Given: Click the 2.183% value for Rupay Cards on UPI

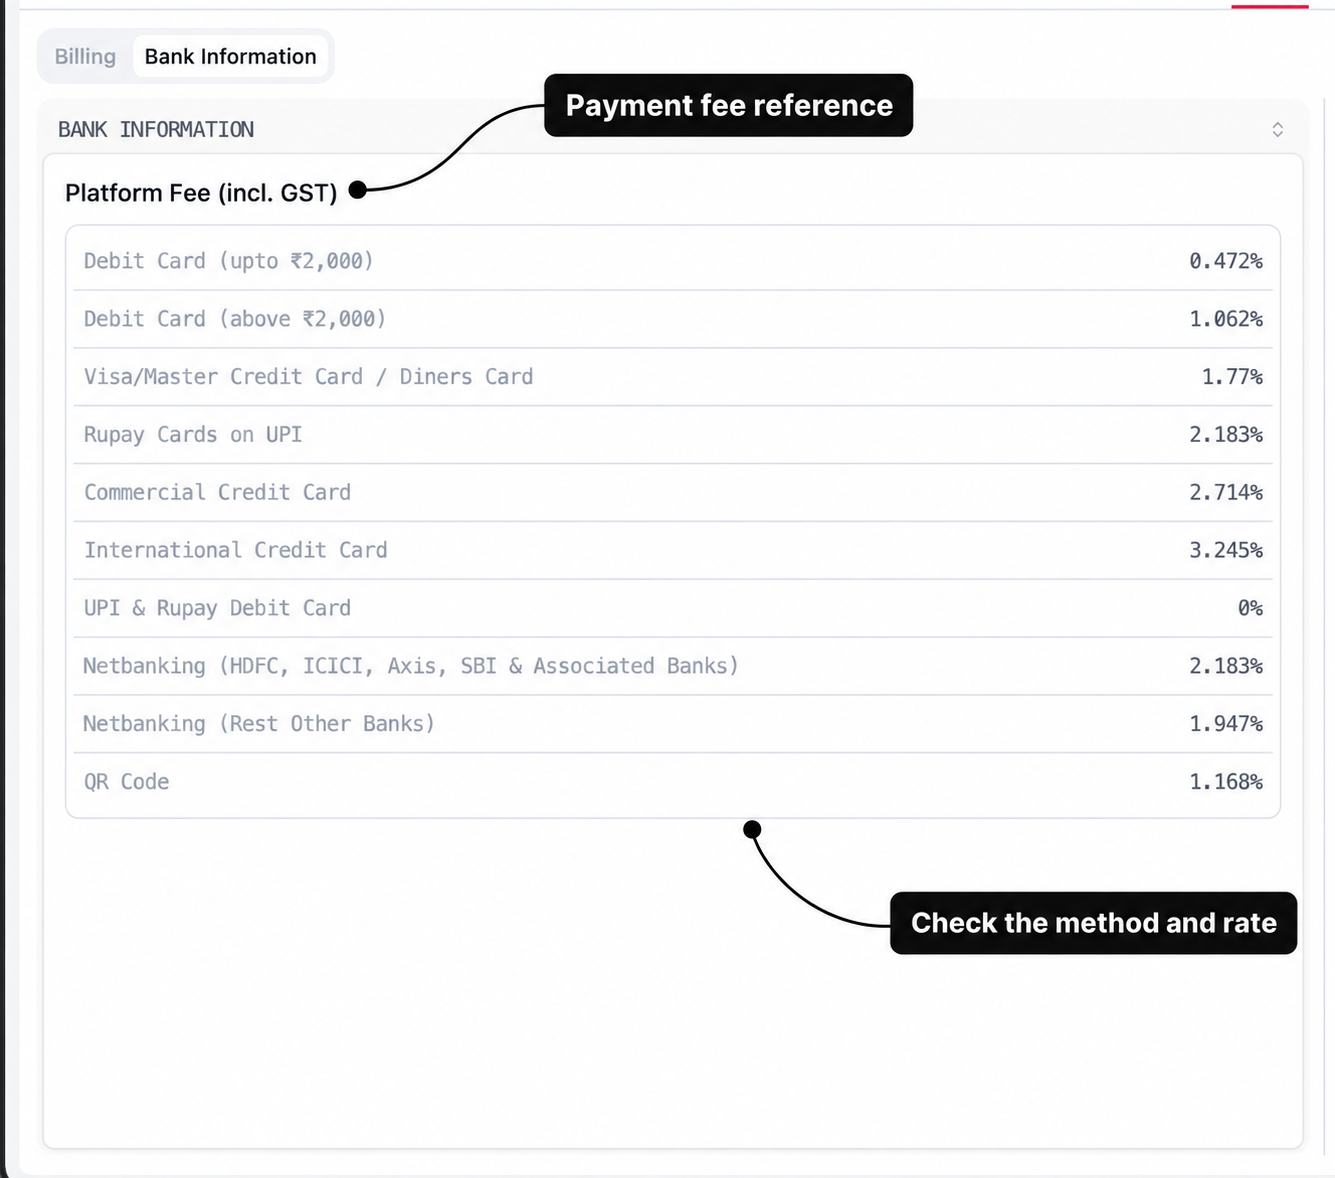Looking at the screenshot, I should (x=1225, y=435).
